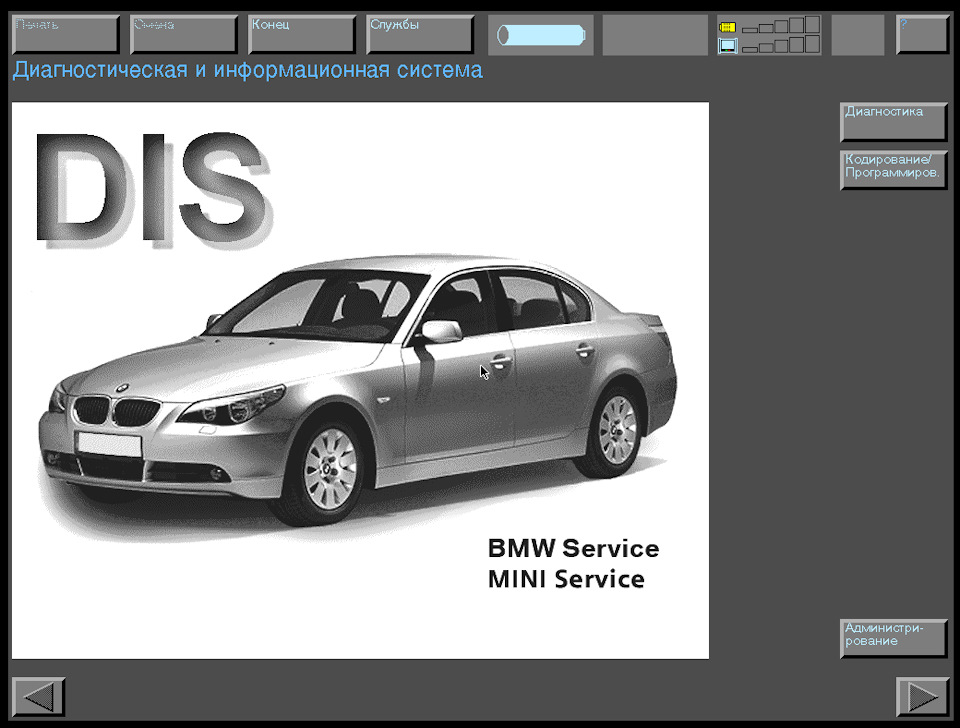Image resolution: width=960 pixels, height=728 pixels.
Task: Click the 'Диагностическая и информационная система' heading
Action: [247, 70]
